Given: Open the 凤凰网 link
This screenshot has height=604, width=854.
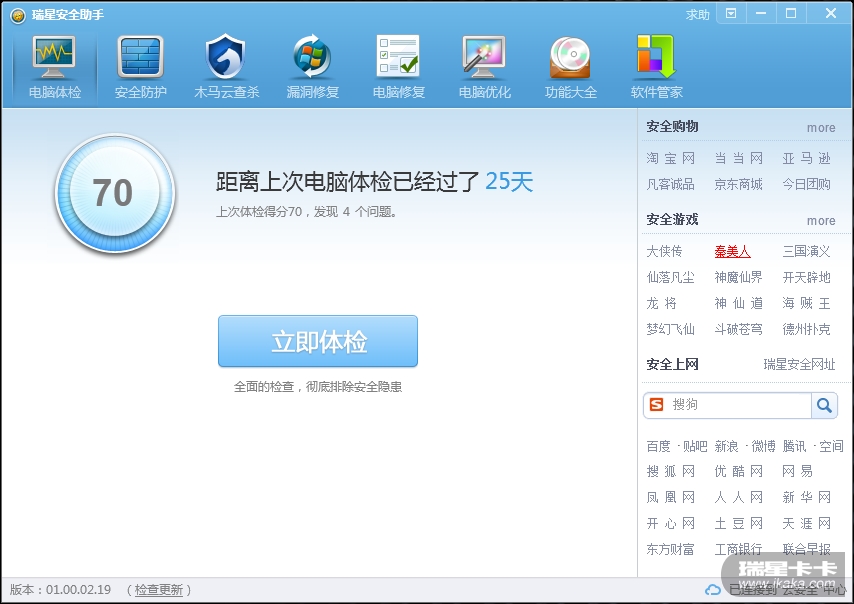Looking at the screenshot, I should tap(670, 498).
